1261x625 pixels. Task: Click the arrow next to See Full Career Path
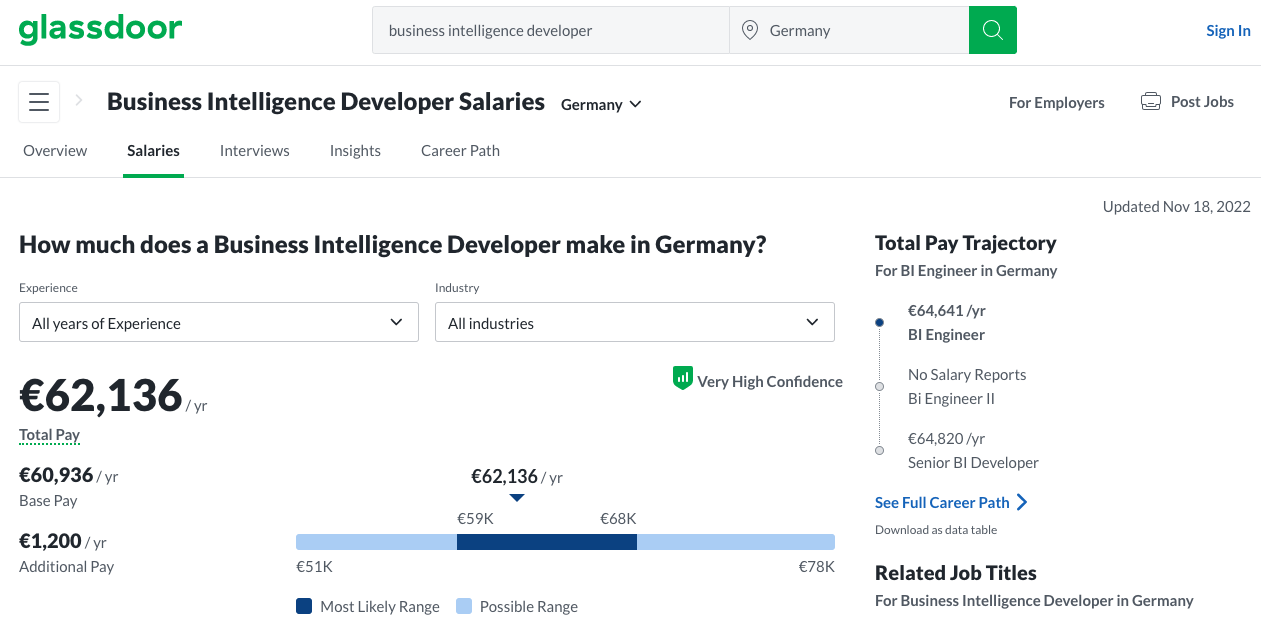point(1022,502)
